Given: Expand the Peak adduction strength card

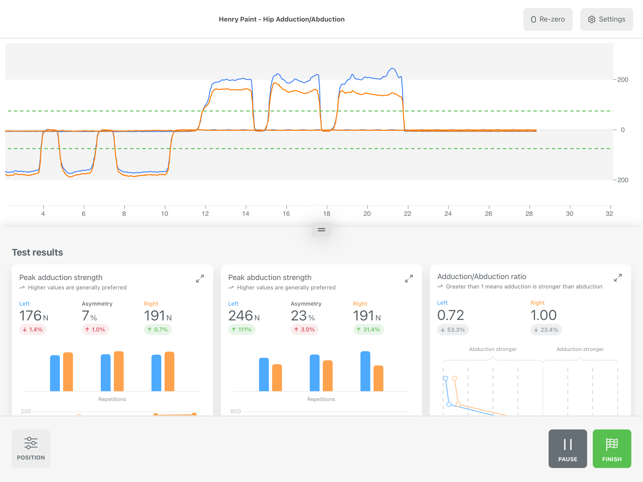Looking at the screenshot, I should (200, 279).
